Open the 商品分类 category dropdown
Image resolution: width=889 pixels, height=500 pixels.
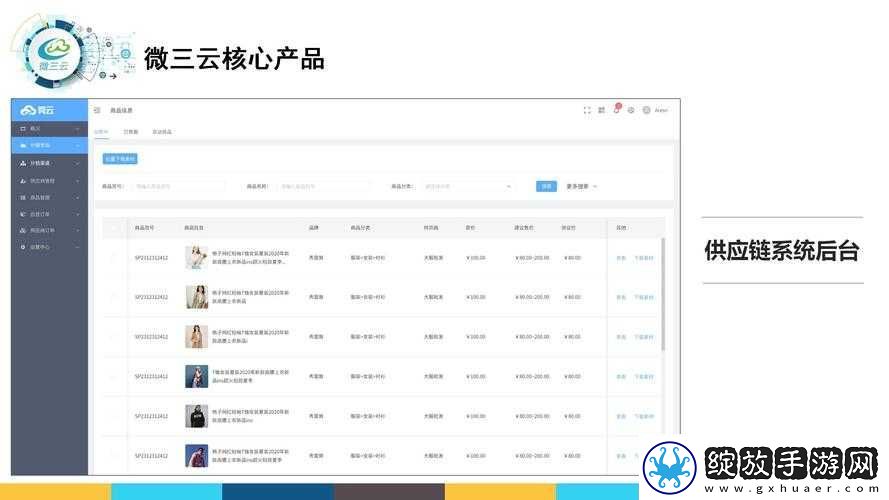click(x=468, y=186)
